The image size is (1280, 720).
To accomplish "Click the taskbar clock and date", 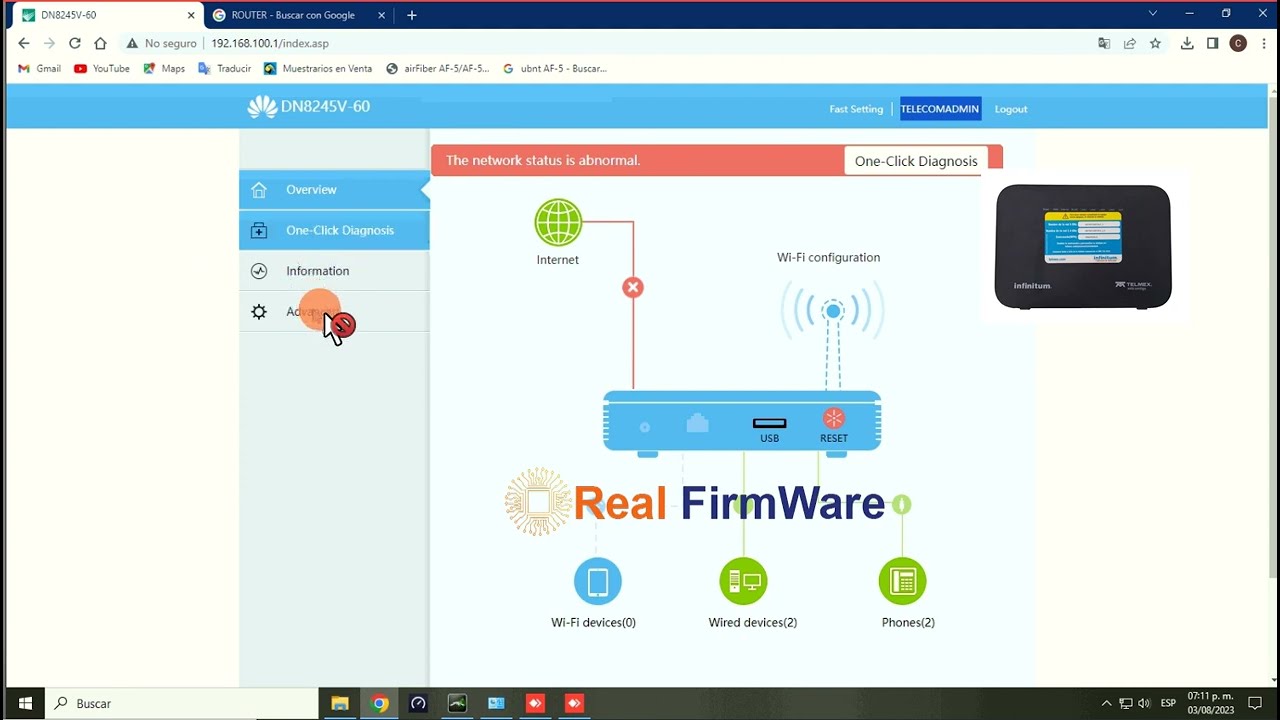I will click(x=1210, y=703).
